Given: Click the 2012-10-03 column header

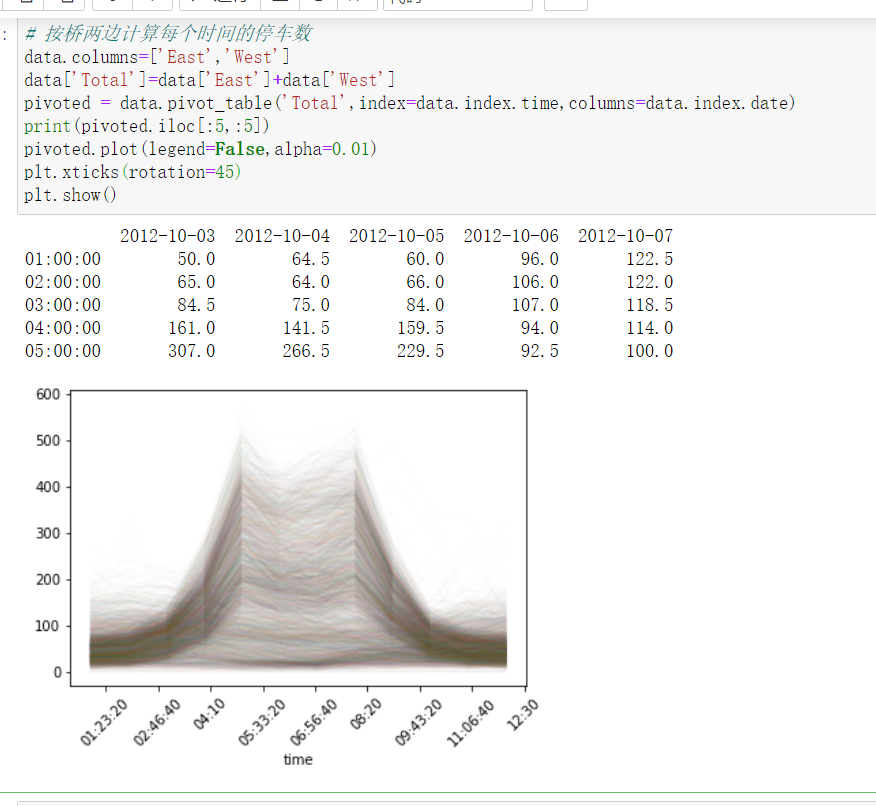Looking at the screenshot, I should (x=168, y=236).
